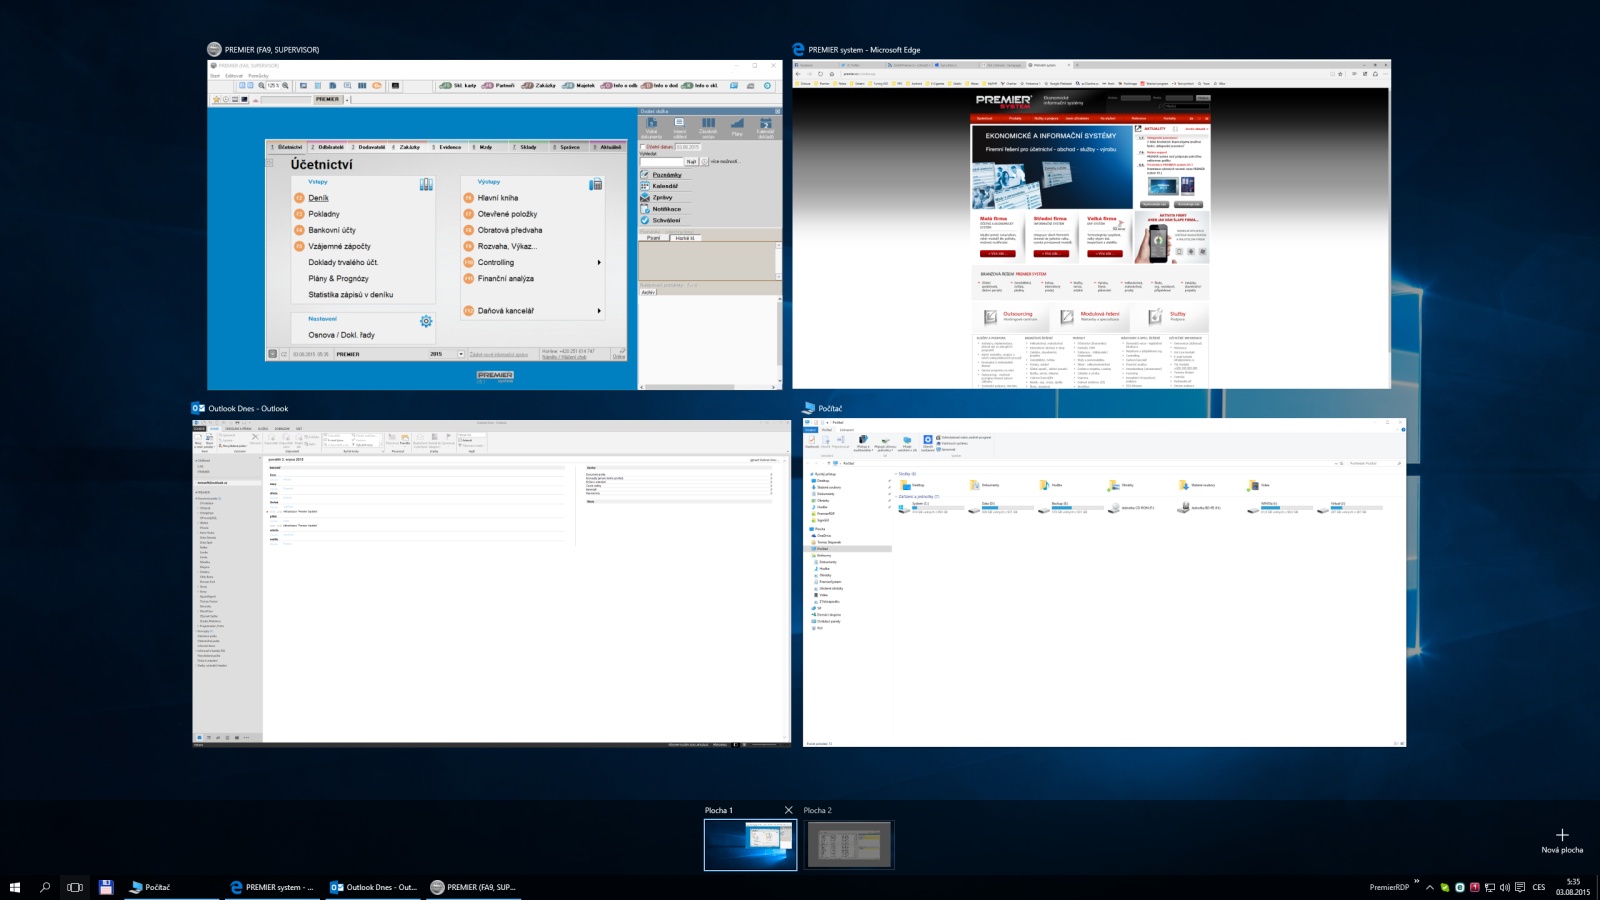Image resolution: width=1600 pixels, height=900 pixels.
Task: Click the Majetek toolbar button in PREMIER
Action: tap(578, 85)
